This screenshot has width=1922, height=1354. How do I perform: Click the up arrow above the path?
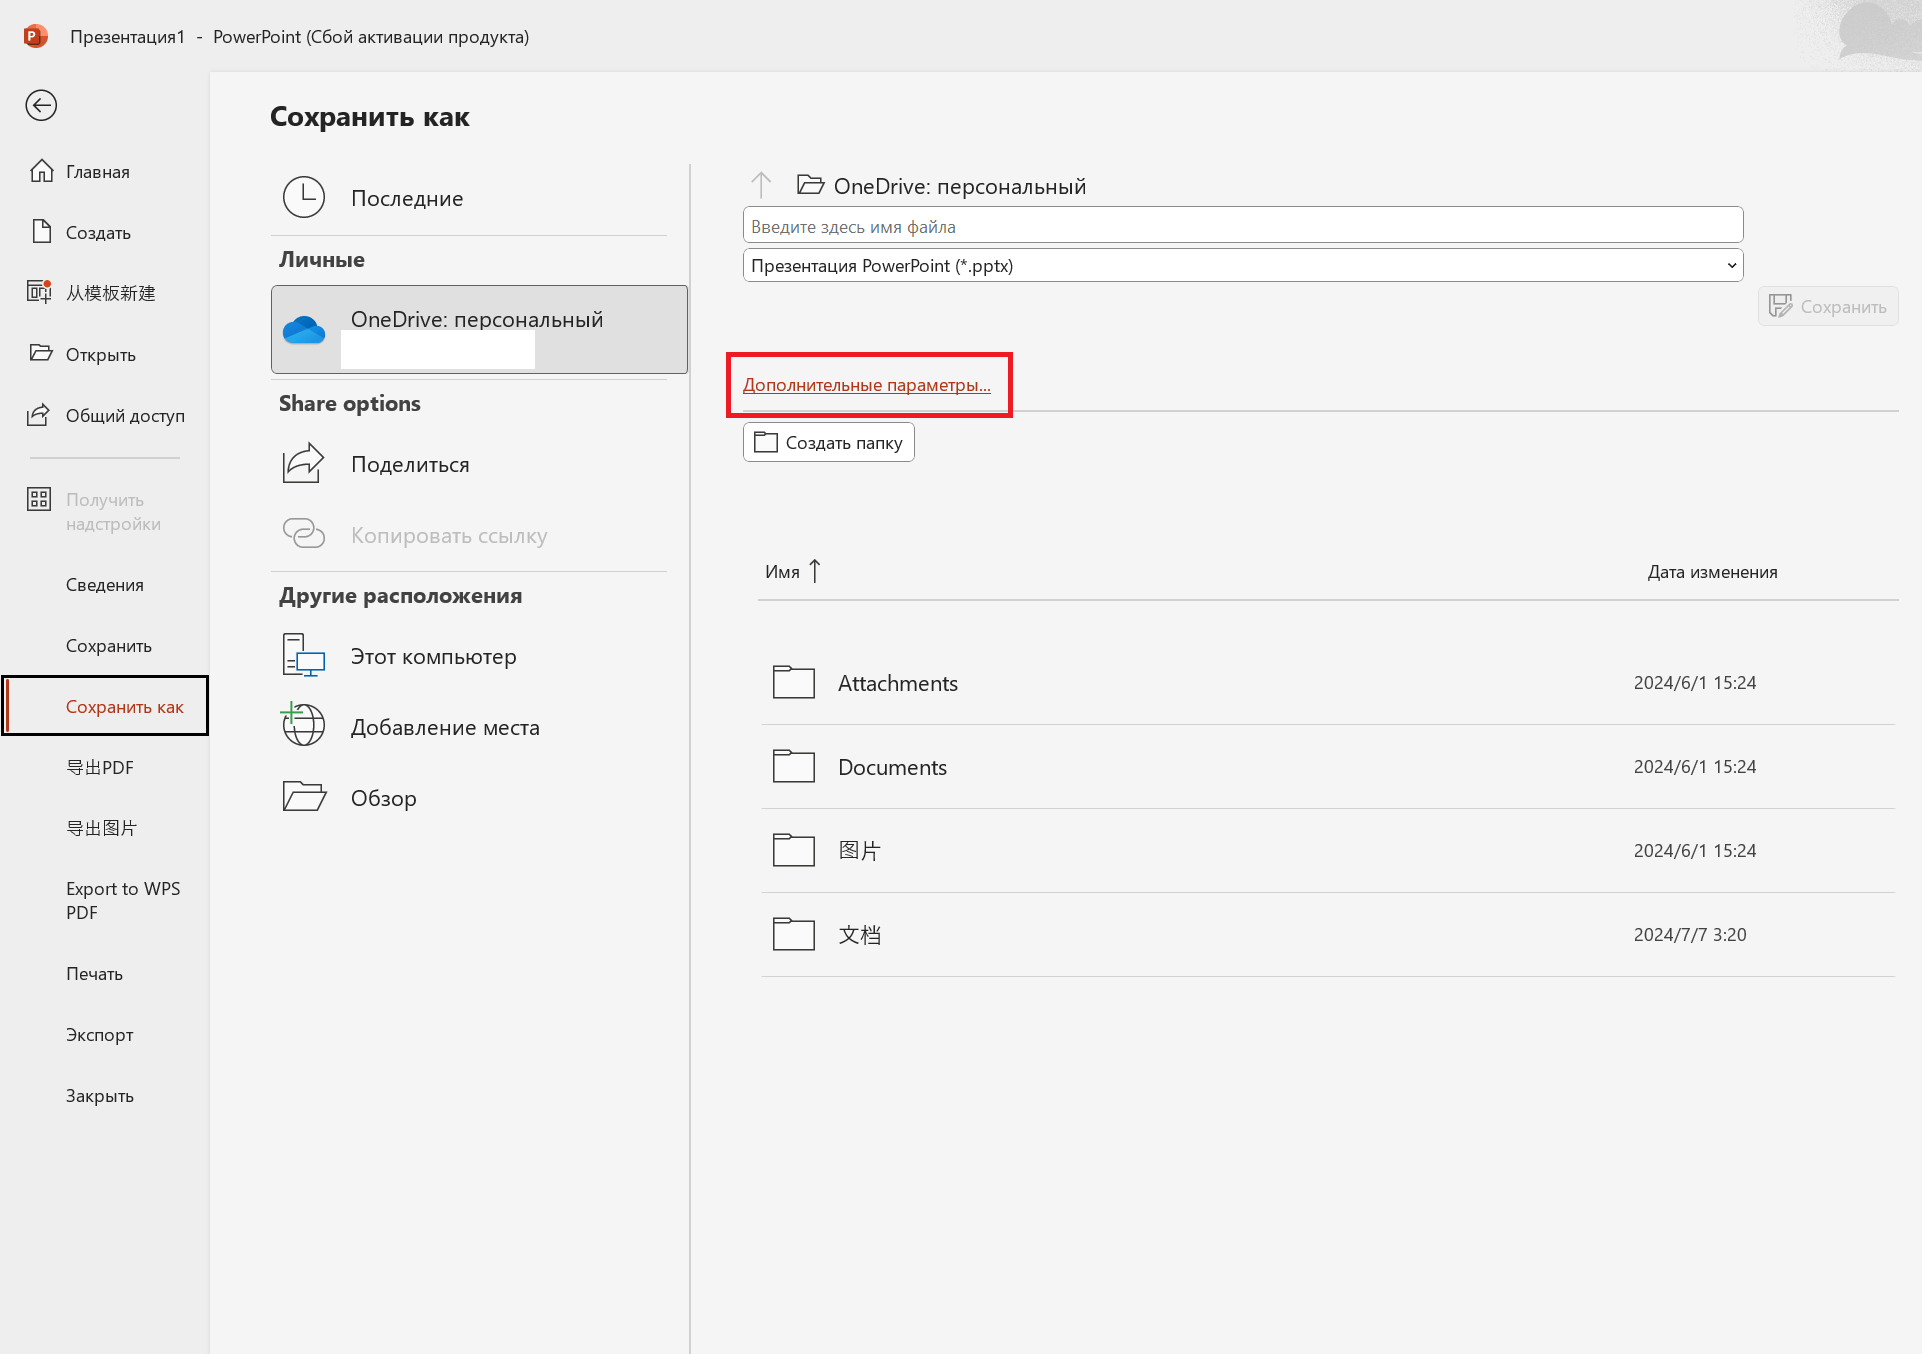point(761,184)
